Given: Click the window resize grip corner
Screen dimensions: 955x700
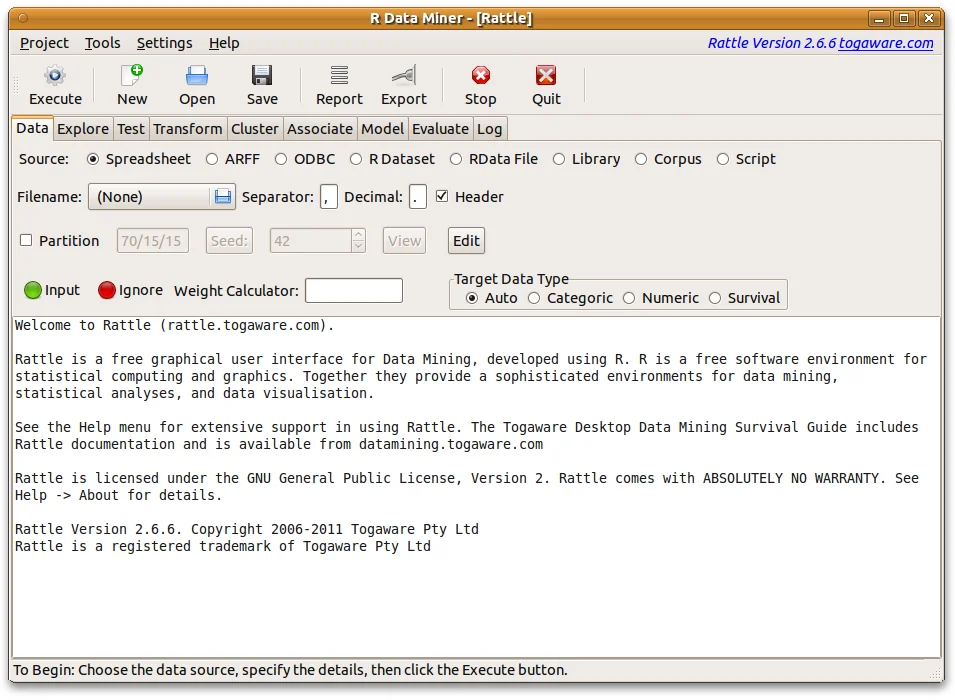Looking at the screenshot, I should (936, 673).
